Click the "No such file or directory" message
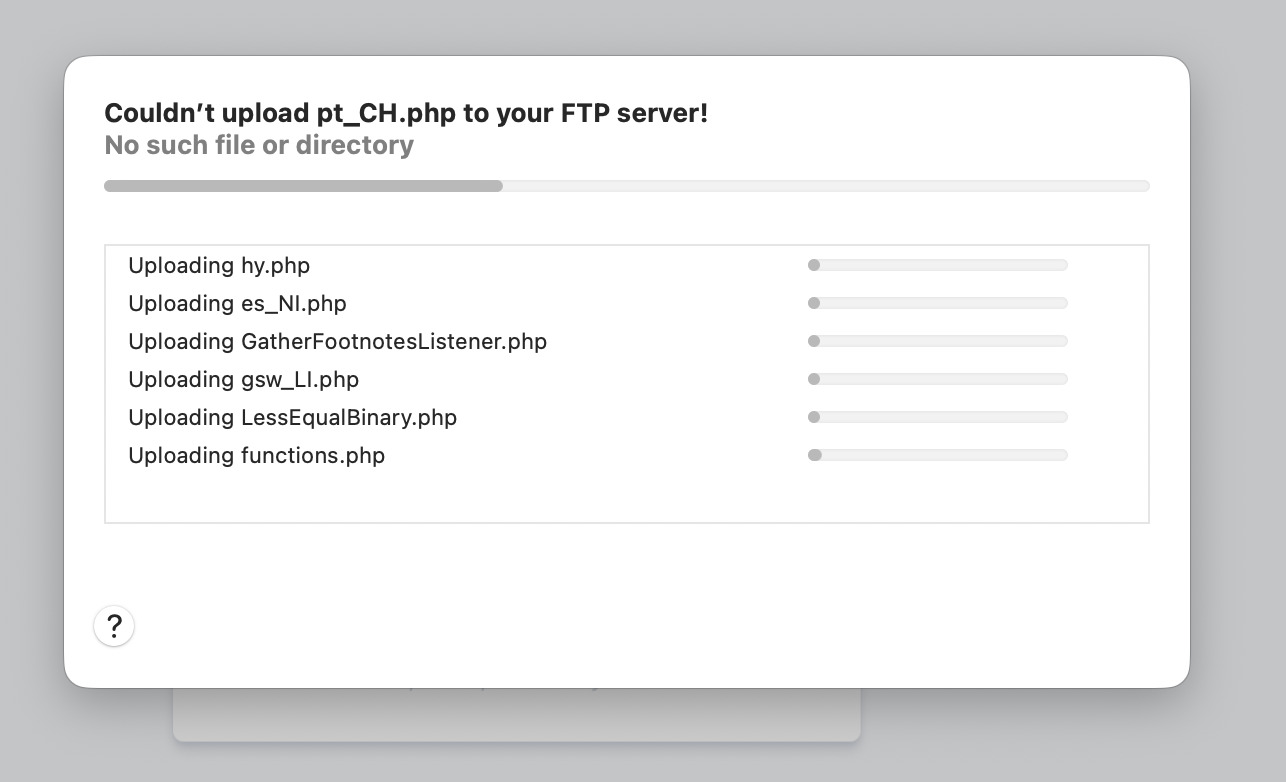 point(259,145)
